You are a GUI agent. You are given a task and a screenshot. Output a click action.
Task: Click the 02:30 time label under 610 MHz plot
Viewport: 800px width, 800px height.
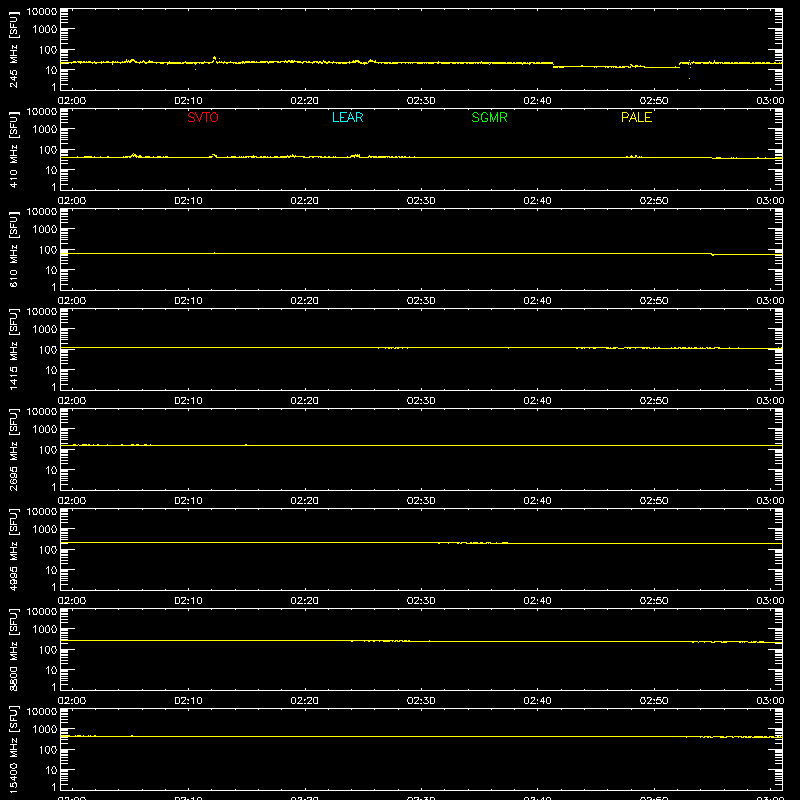coord(421,301)
